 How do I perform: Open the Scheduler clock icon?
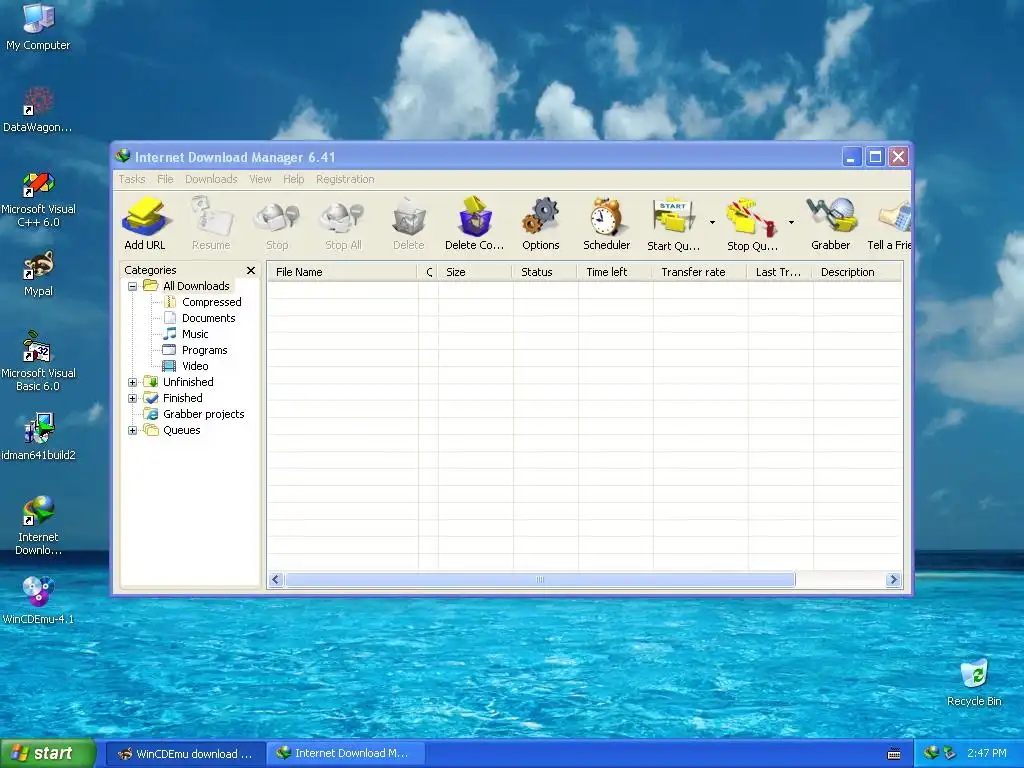[x=607, y=223]
